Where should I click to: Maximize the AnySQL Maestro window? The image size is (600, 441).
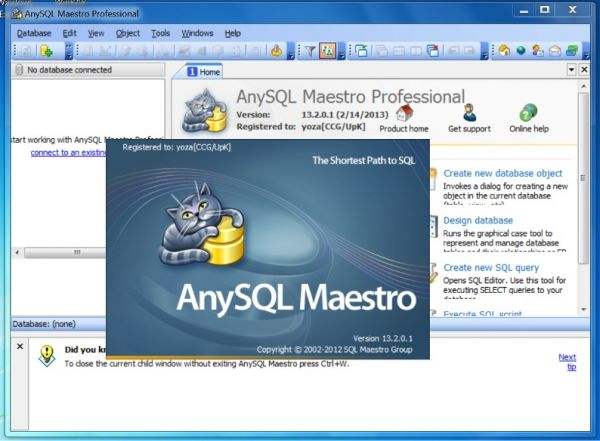(x=545, y=10)
